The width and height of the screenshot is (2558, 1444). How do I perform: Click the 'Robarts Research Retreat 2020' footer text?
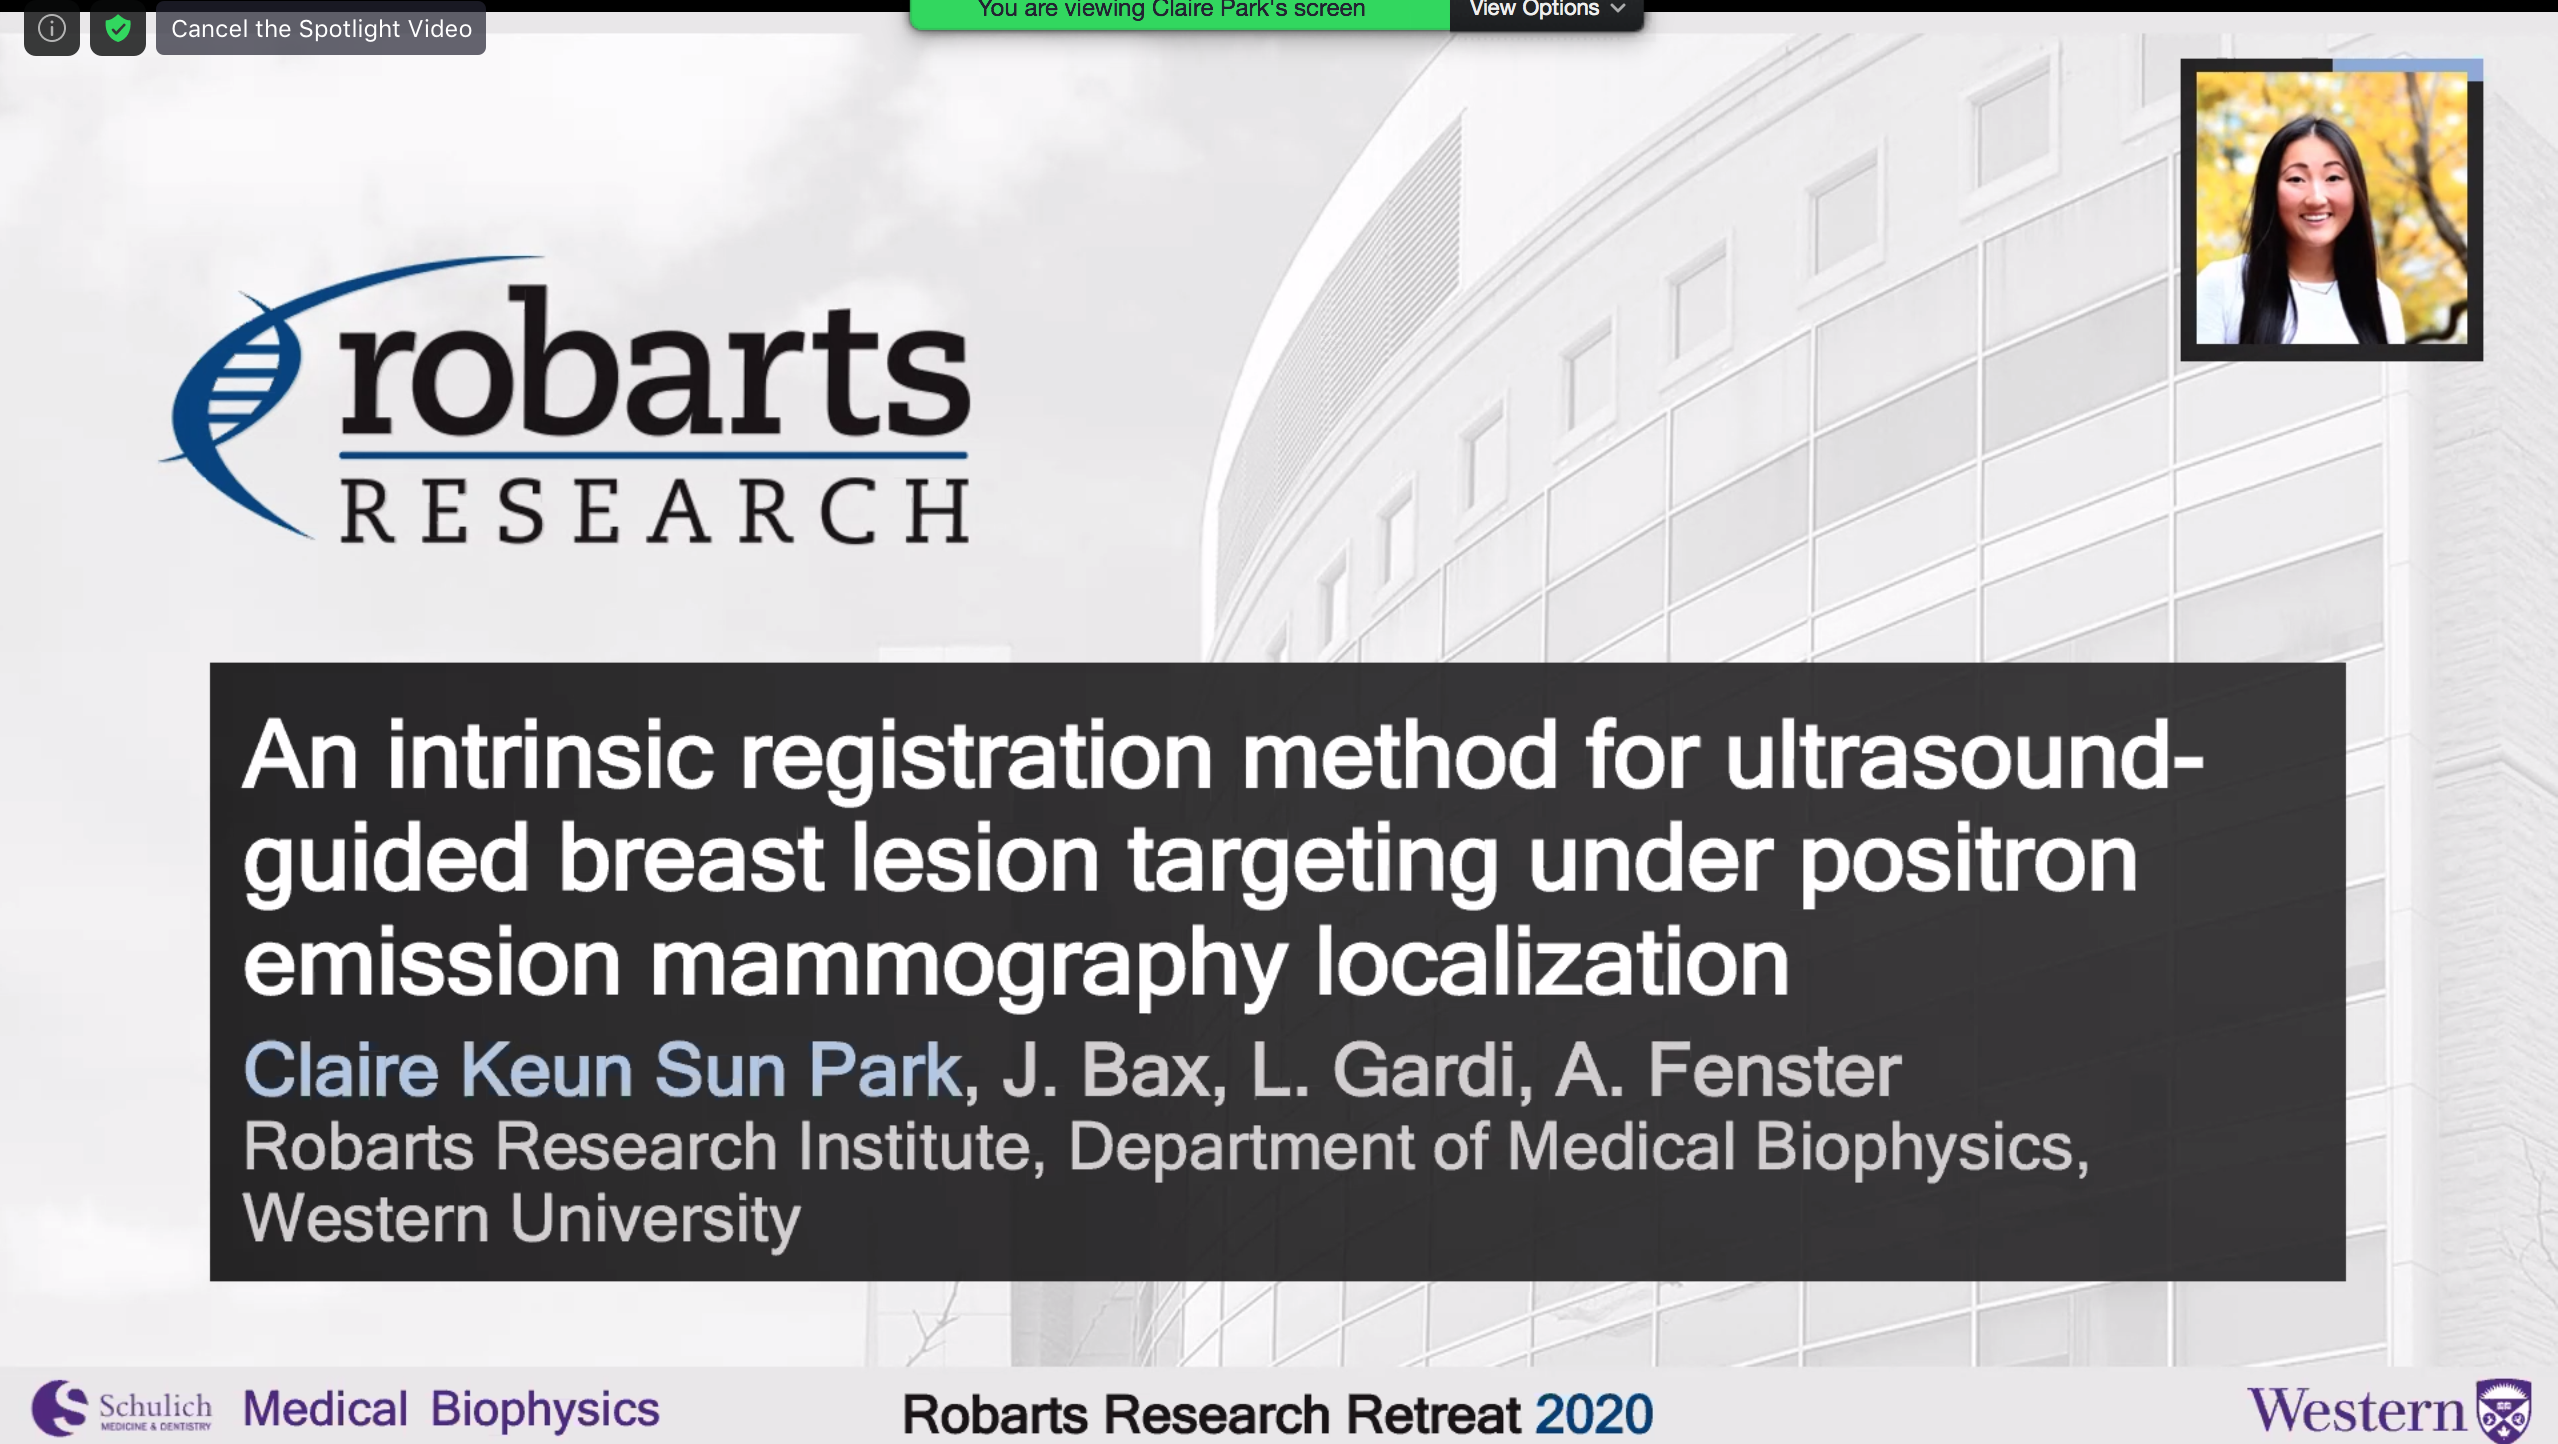click(x=1277, y=1414)
